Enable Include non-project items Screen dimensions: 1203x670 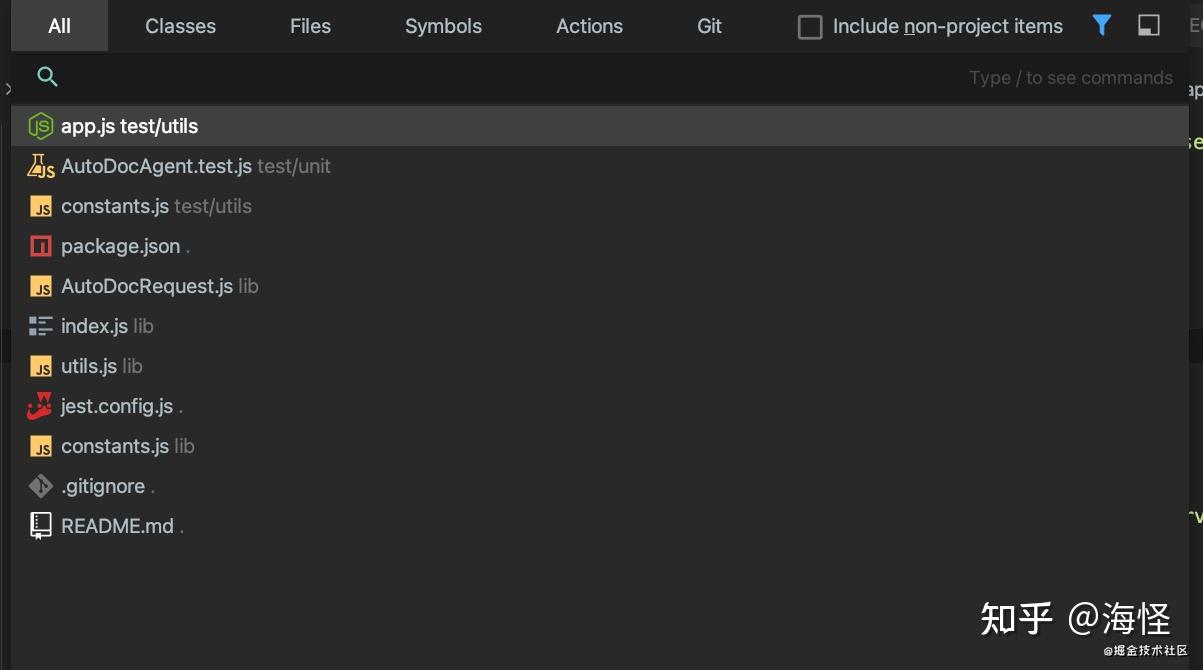[810, 27]
